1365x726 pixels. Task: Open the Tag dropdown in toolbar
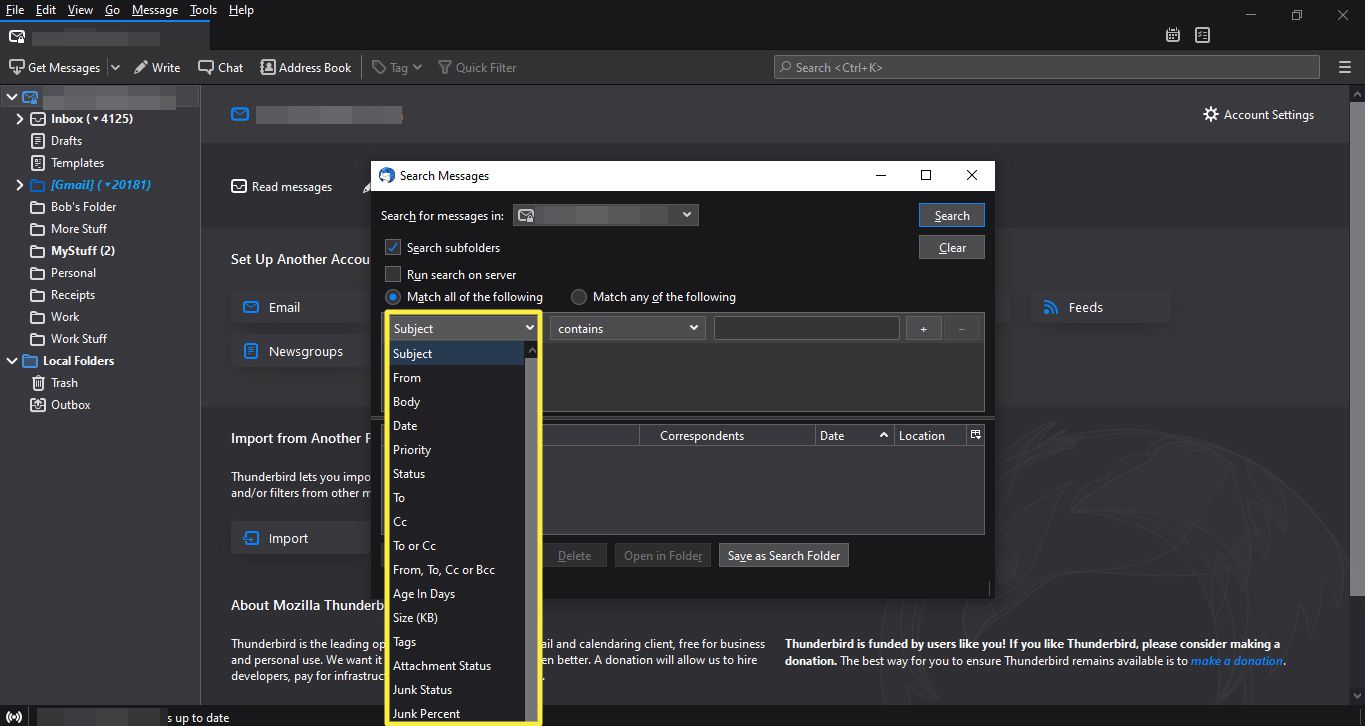(x=397, y=67)
